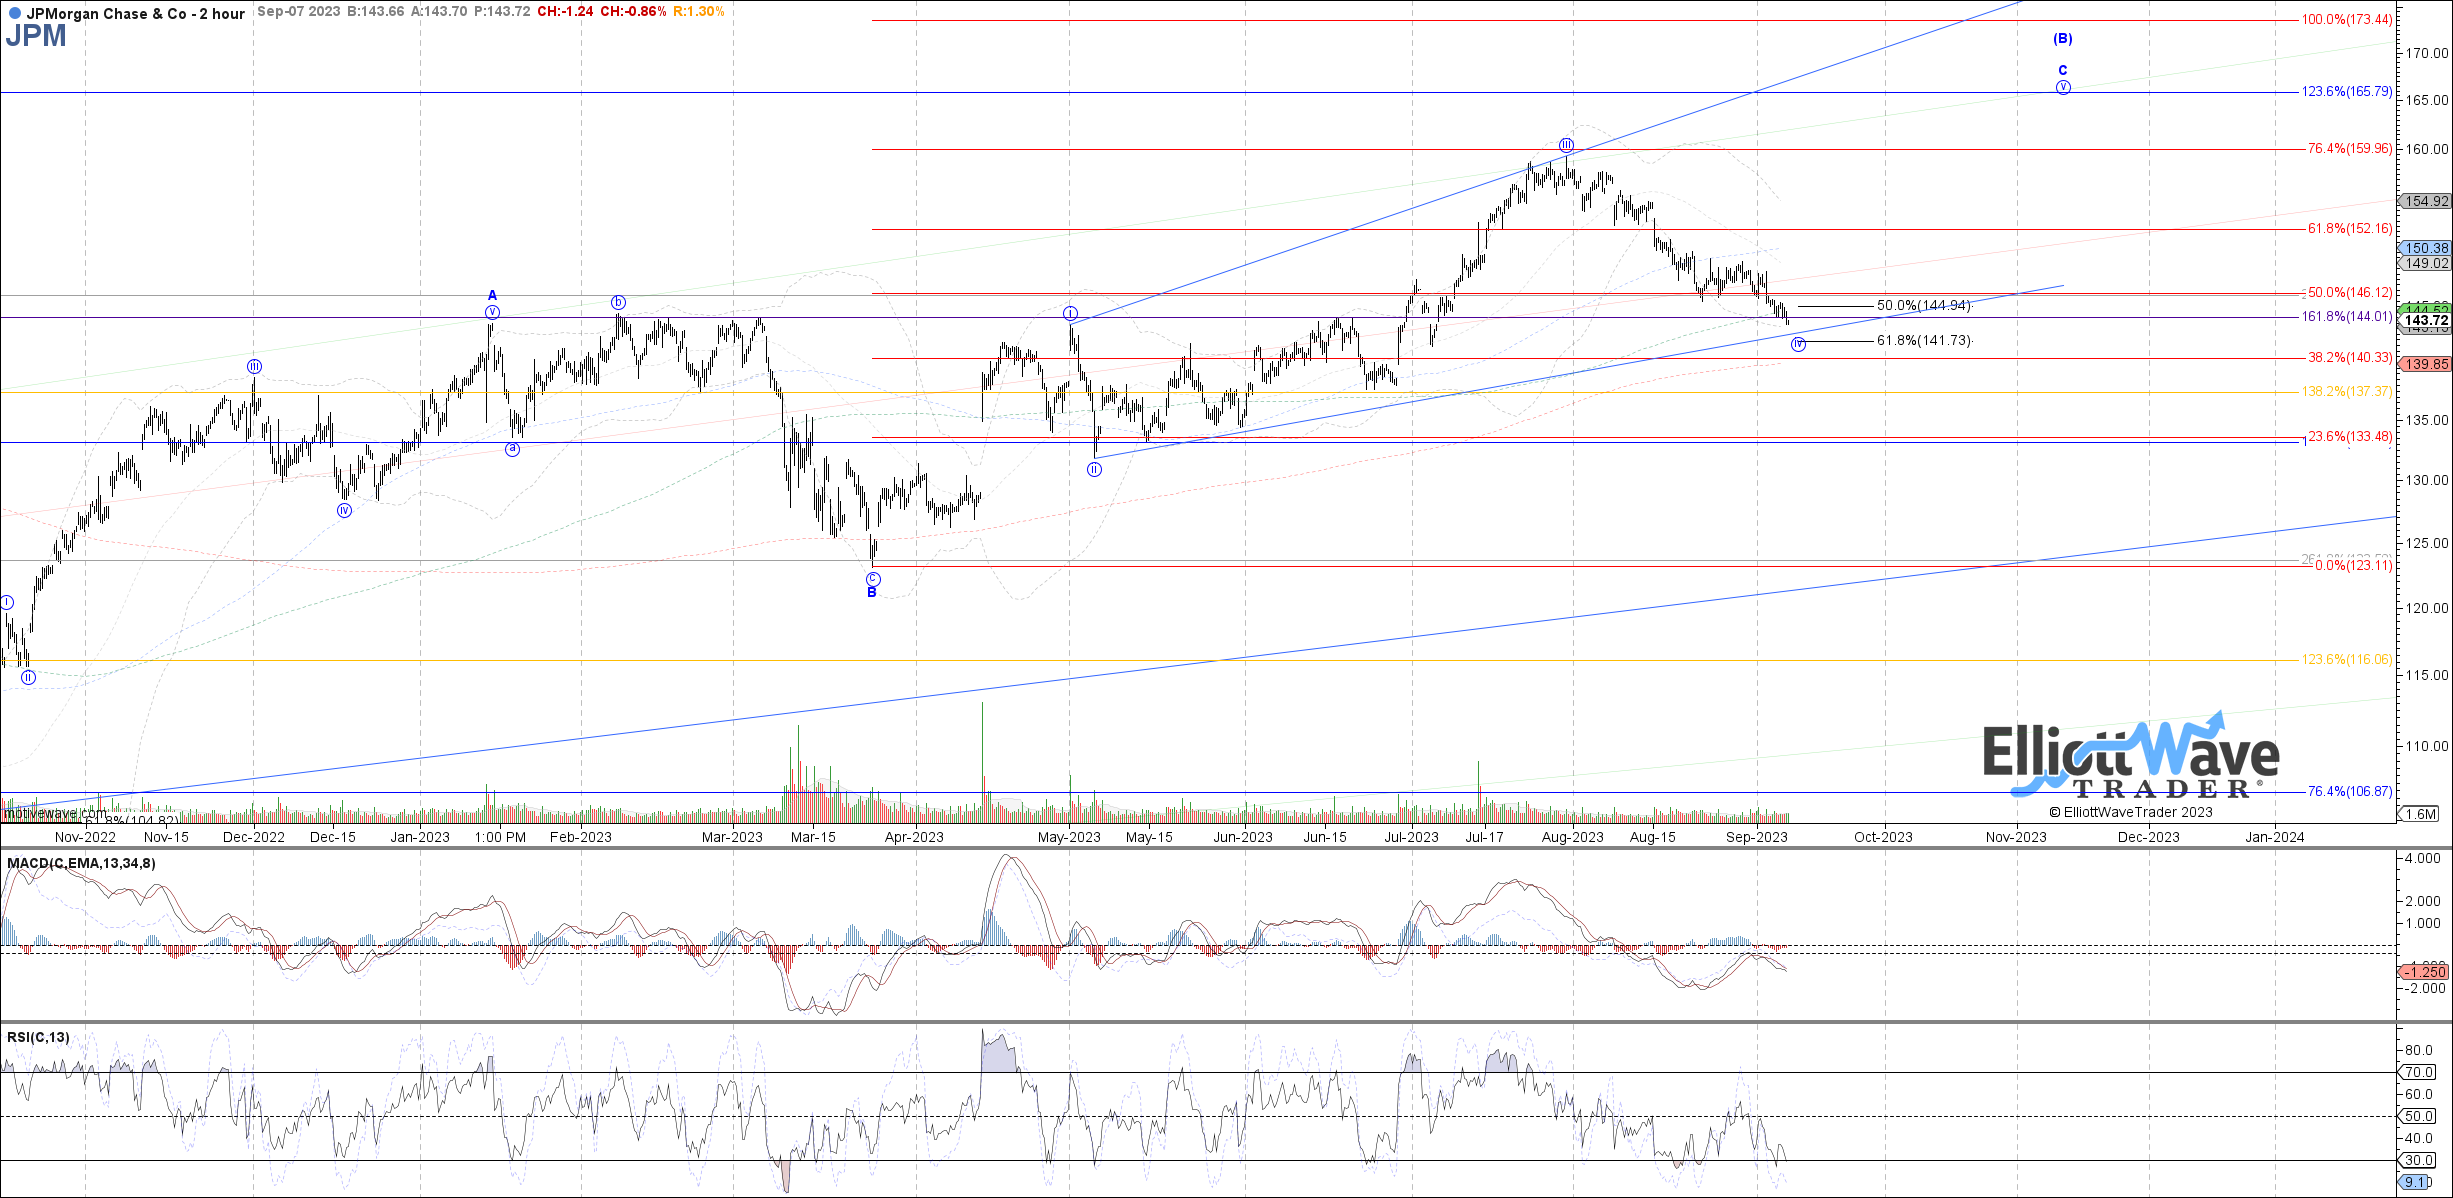Screen dimensions: 2453x1198
Task: Click the Jan-2024 time axis label
Action: pyautogui.click(x=2275, y=837)
